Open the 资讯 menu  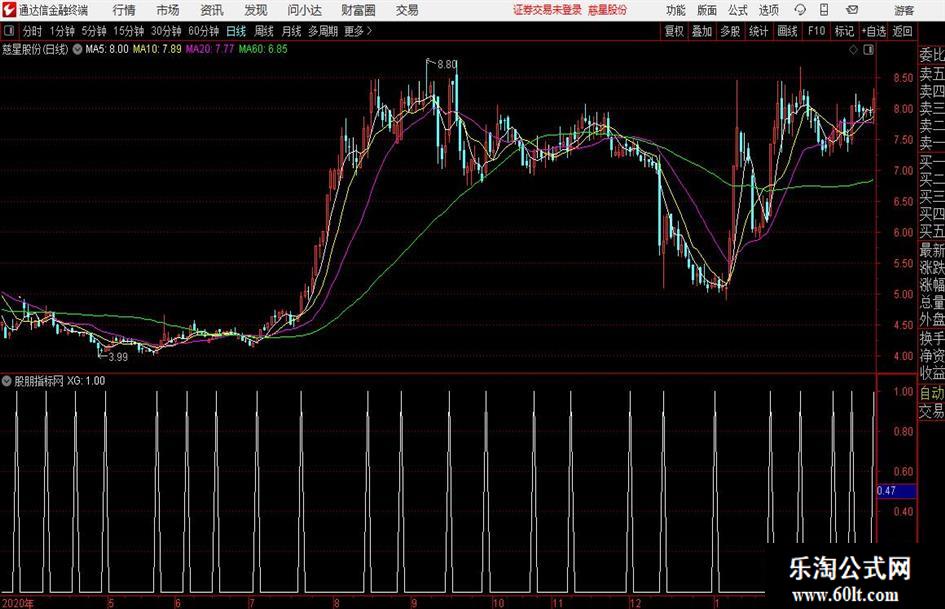click(212, 10)
